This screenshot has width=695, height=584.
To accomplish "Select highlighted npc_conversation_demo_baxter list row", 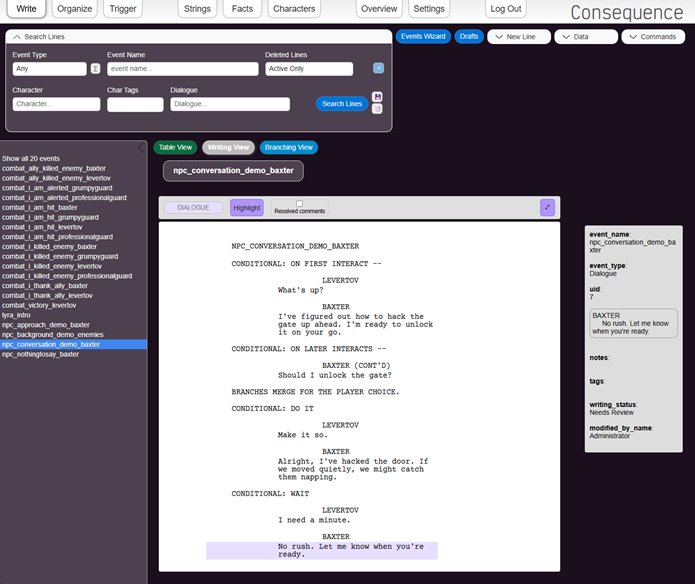I will [x=73, y=344].
